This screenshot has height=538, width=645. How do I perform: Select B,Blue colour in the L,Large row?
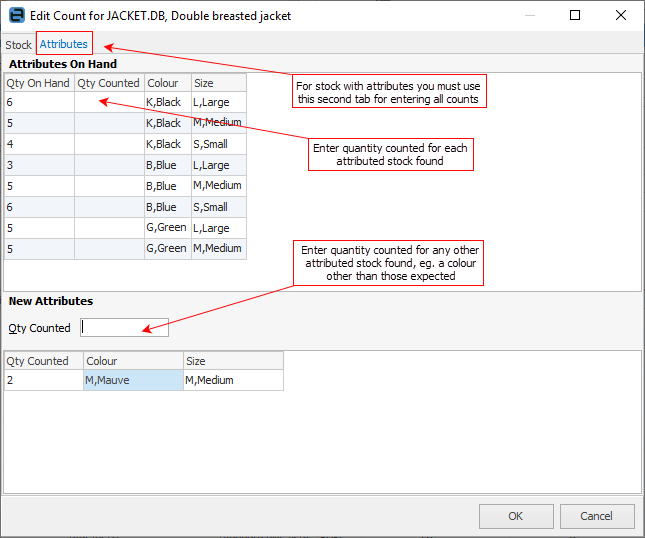click(168, 165)
